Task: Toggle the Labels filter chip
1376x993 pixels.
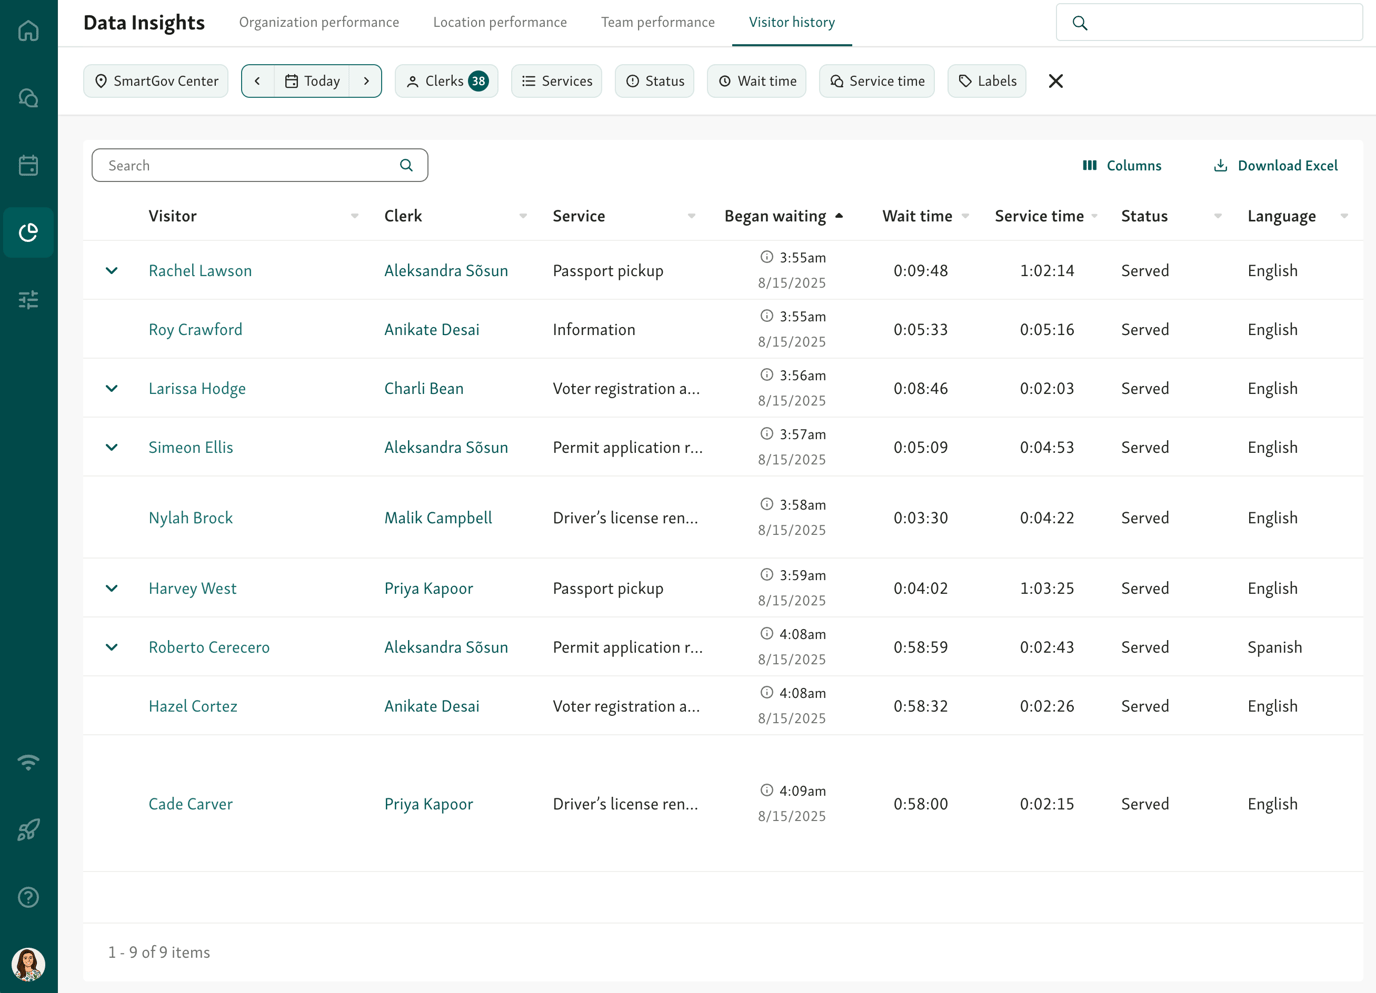Action: click(x=986, y=81)
